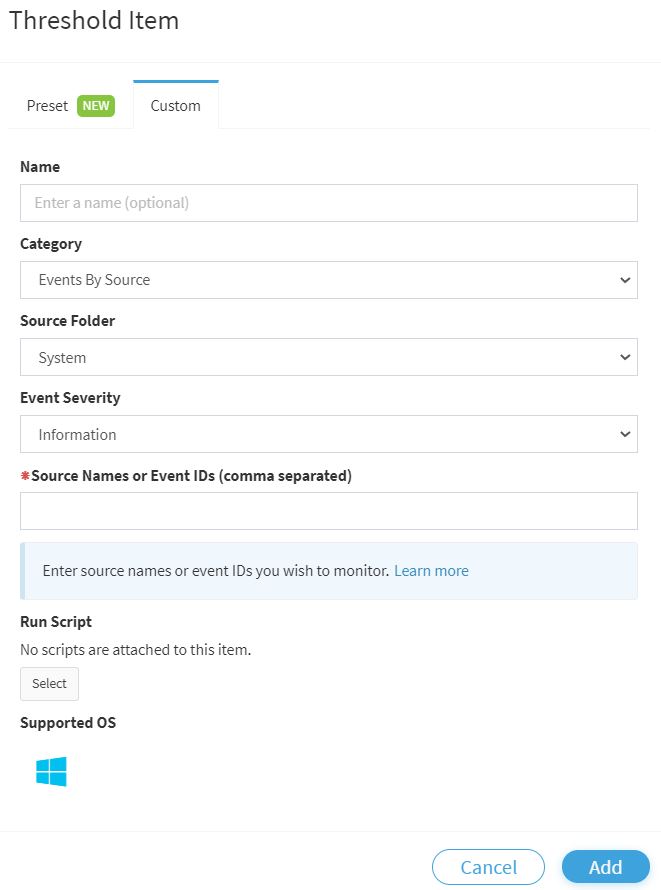Click the Windows logo under Supported OS
Viewport: 661px width, 890px height.
51,771
